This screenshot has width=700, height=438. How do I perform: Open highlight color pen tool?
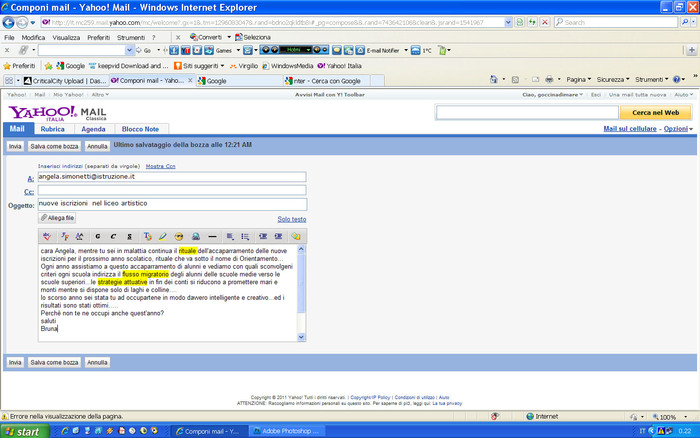(162, 236)
